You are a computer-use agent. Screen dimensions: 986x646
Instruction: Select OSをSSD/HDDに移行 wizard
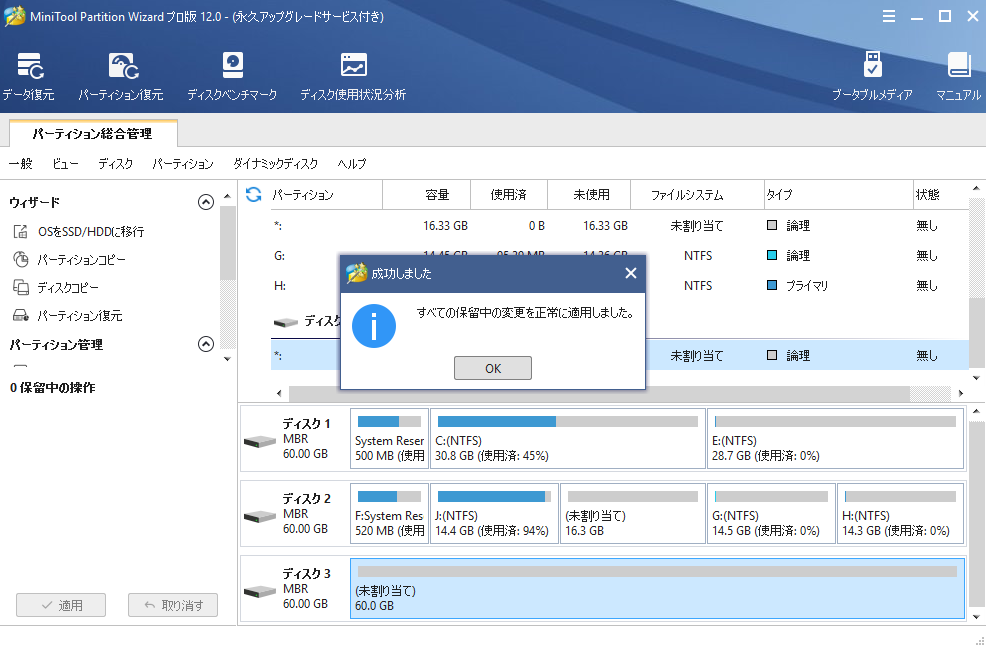pos(90,232)
